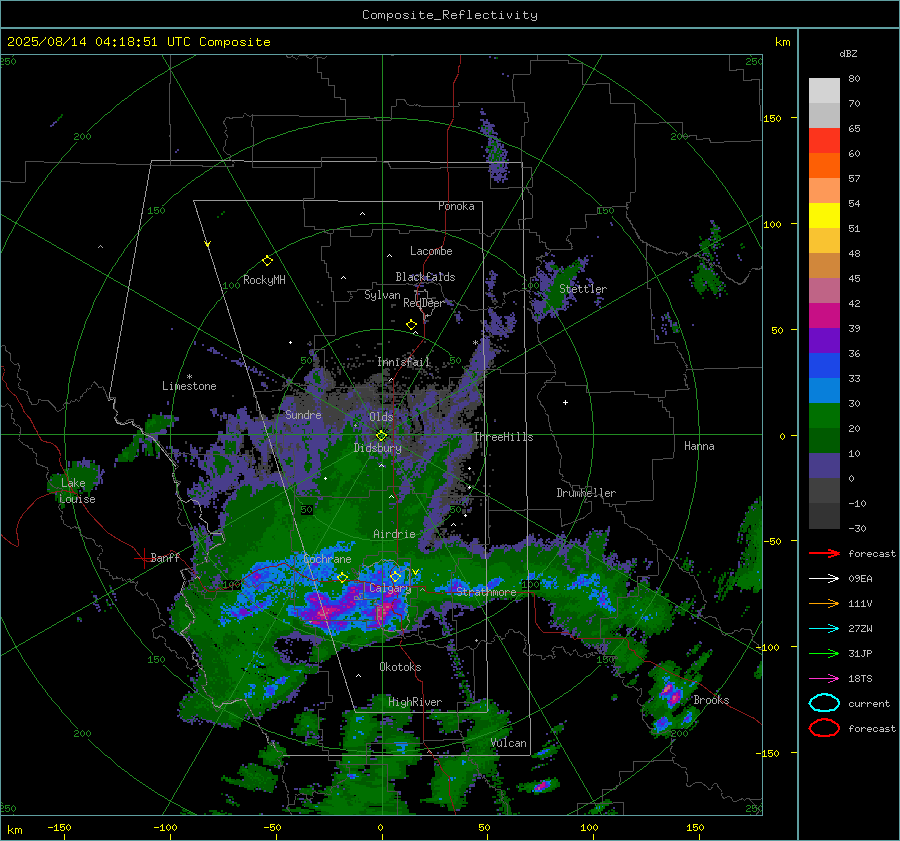
Task: Click the blue 36 dBZ color swatch
Action: 824,365
